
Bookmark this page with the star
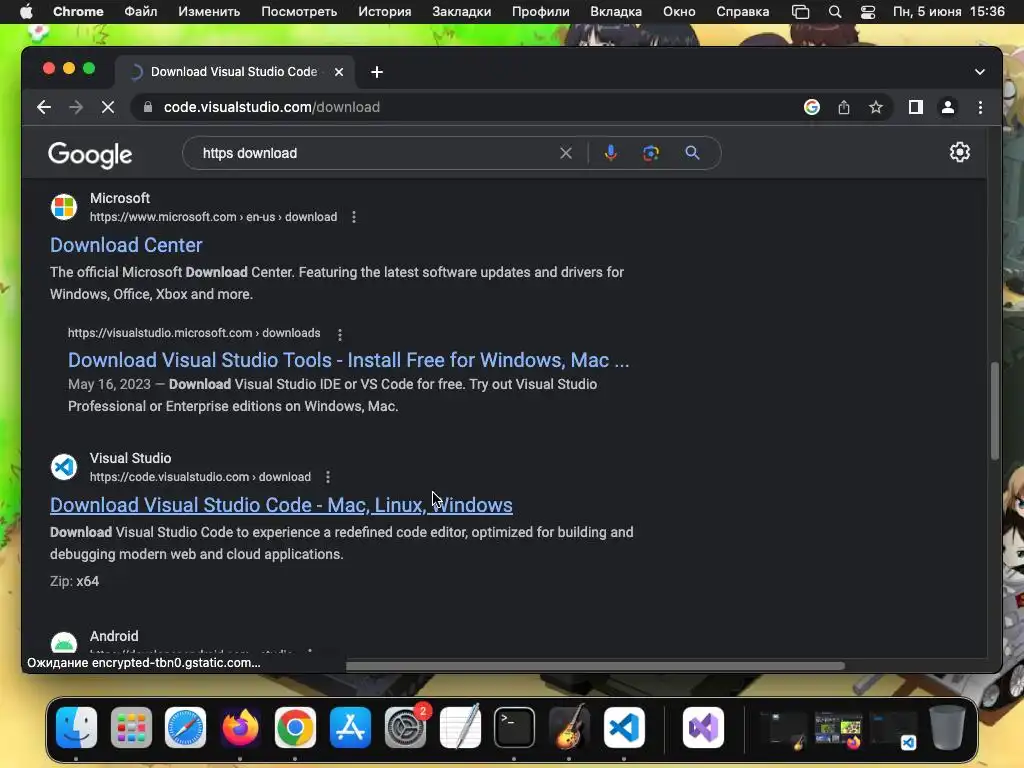(876, 107)
